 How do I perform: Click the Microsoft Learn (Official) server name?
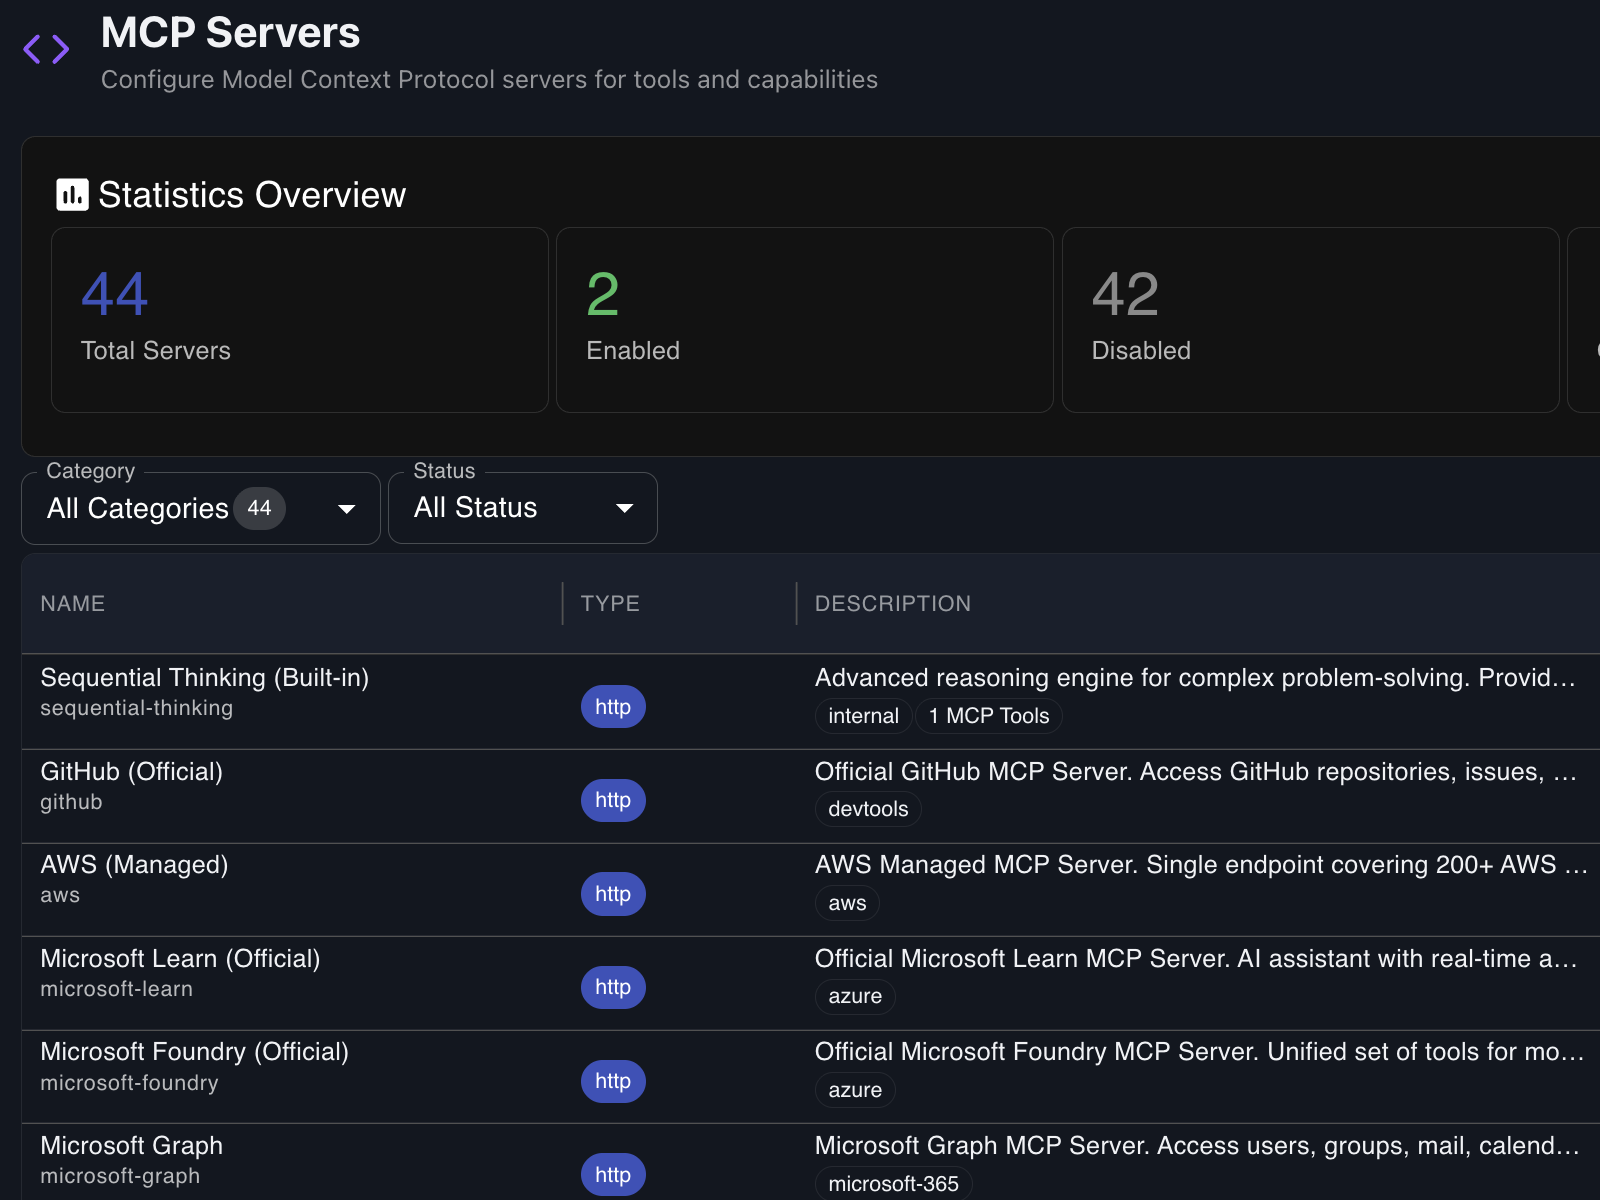(x=180, y=959)
